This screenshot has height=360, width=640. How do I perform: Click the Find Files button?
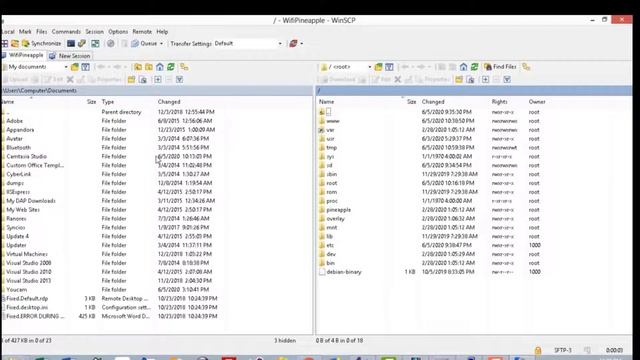500,67
